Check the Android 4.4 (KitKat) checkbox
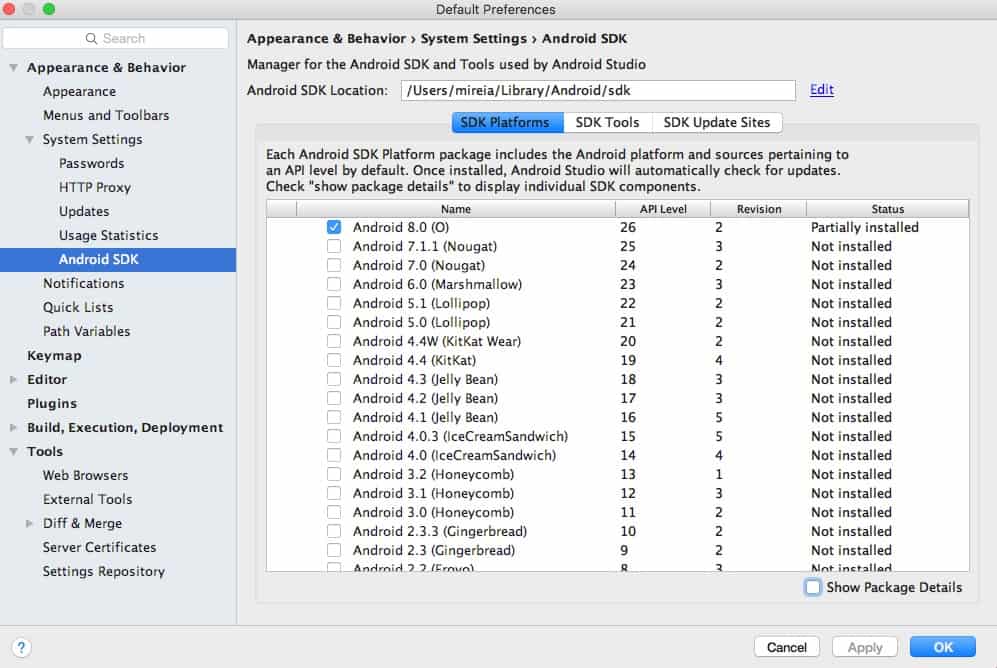 [334, 360]
